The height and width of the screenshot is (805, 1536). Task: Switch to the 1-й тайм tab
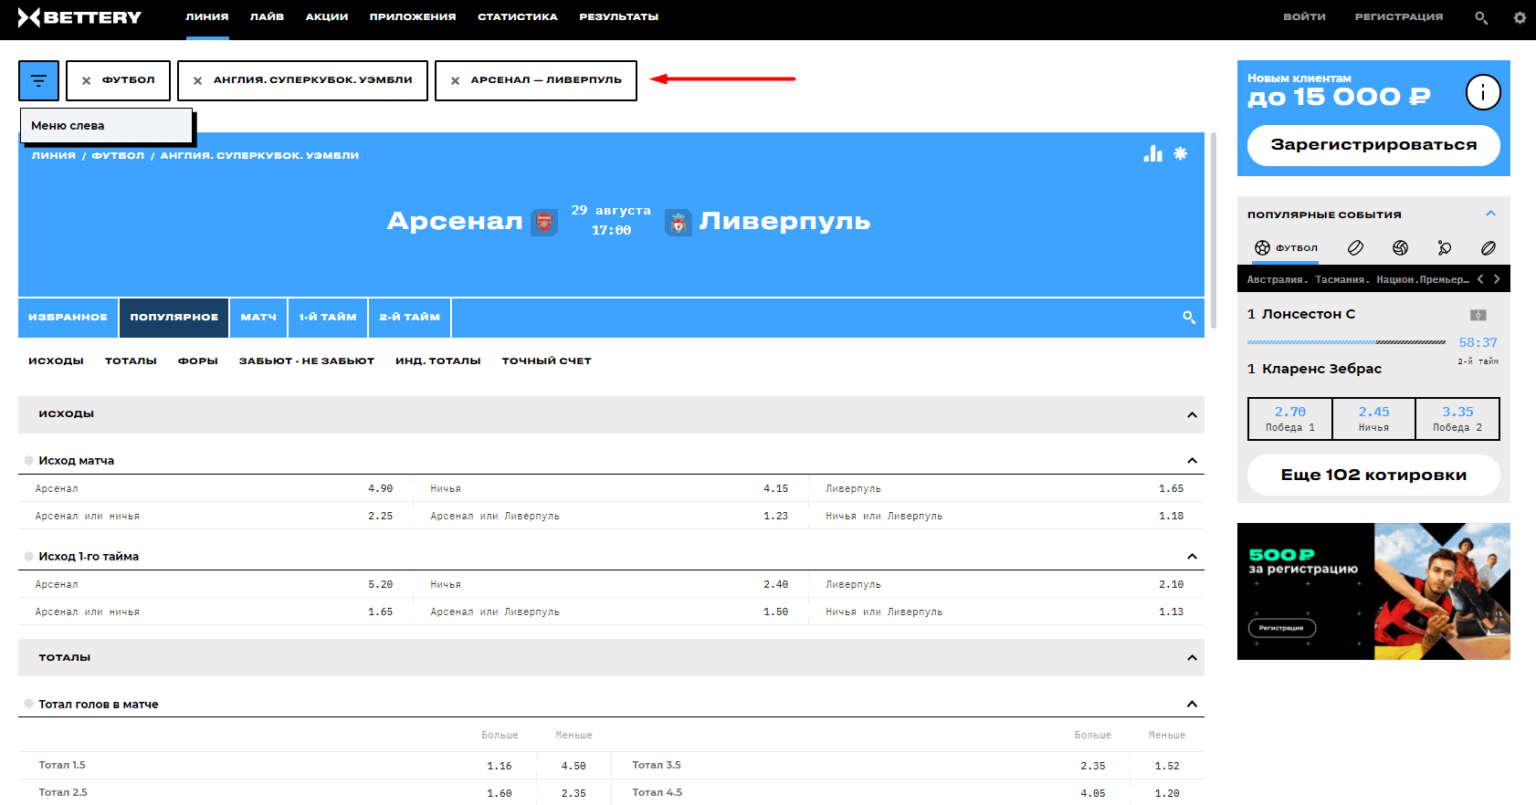pyautogui.click(x=328, y=317)
